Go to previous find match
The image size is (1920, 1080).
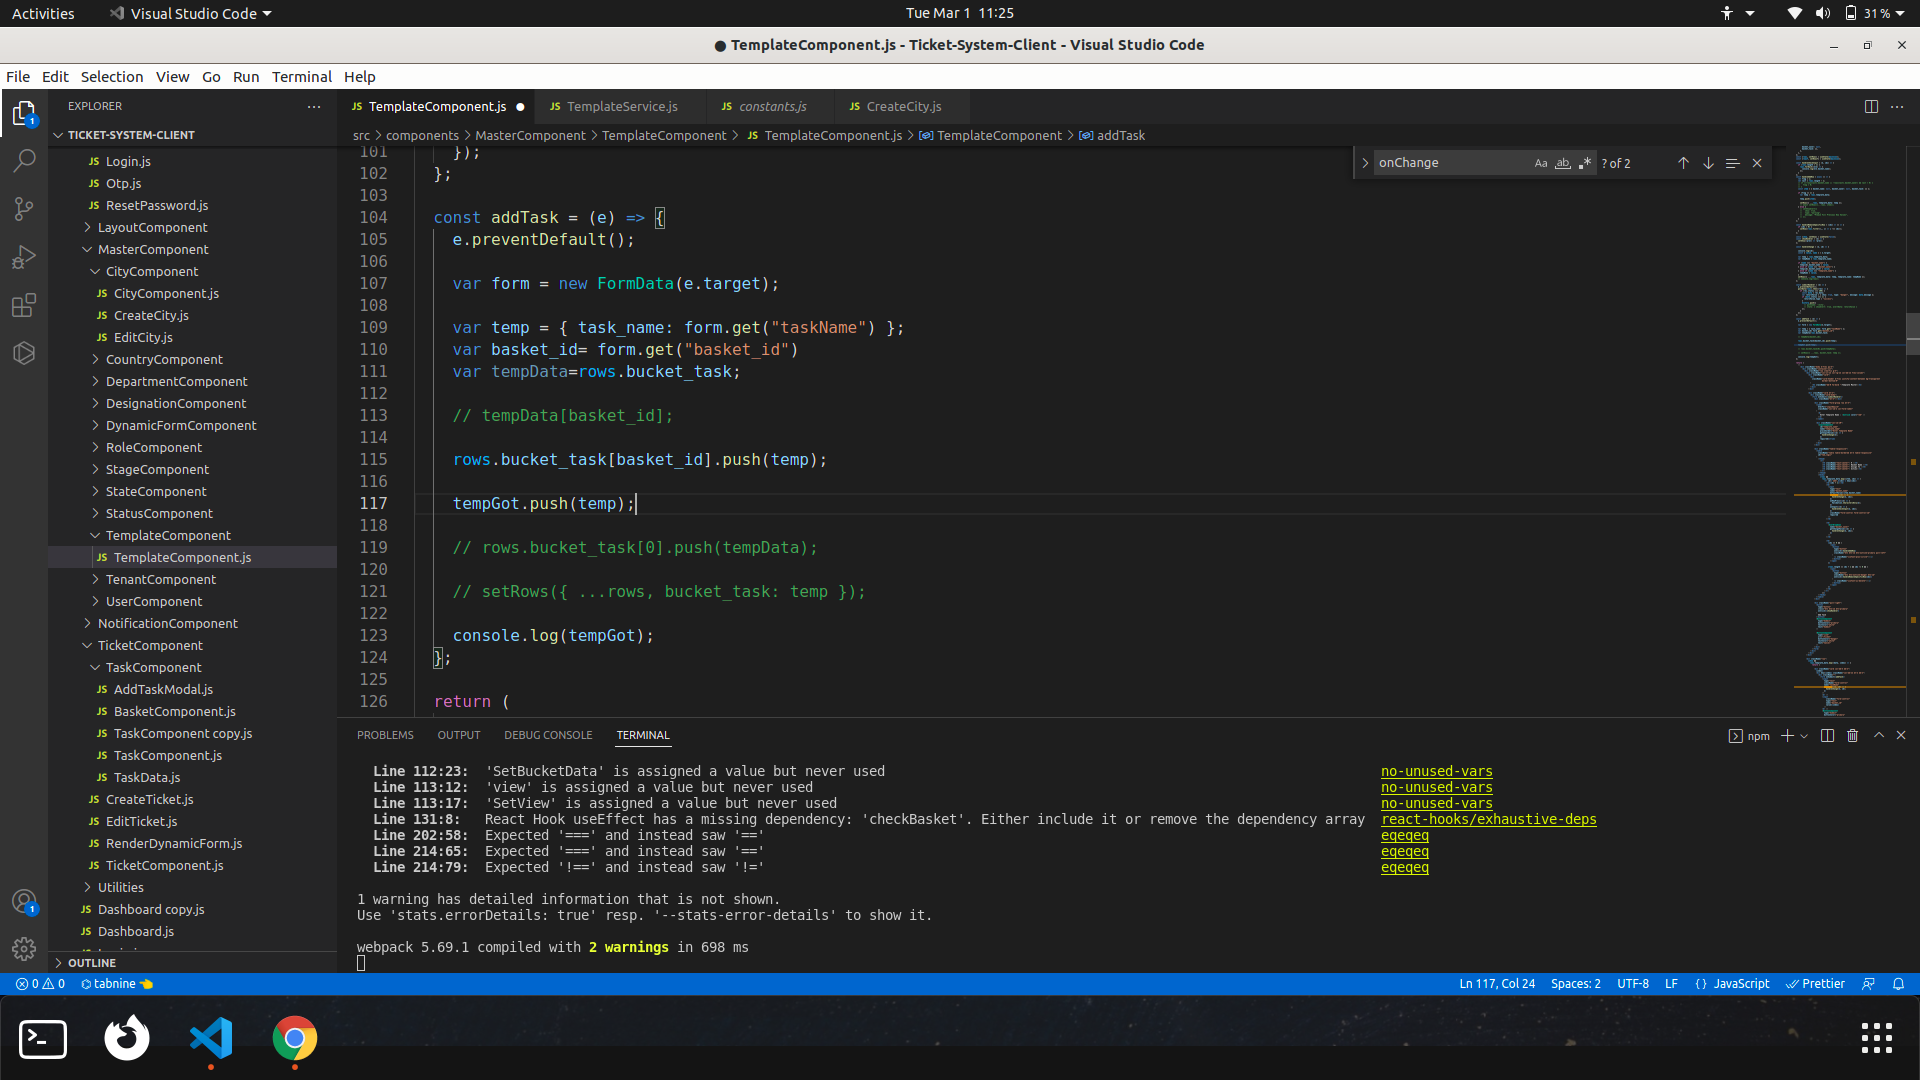(x=1683, y=163)
